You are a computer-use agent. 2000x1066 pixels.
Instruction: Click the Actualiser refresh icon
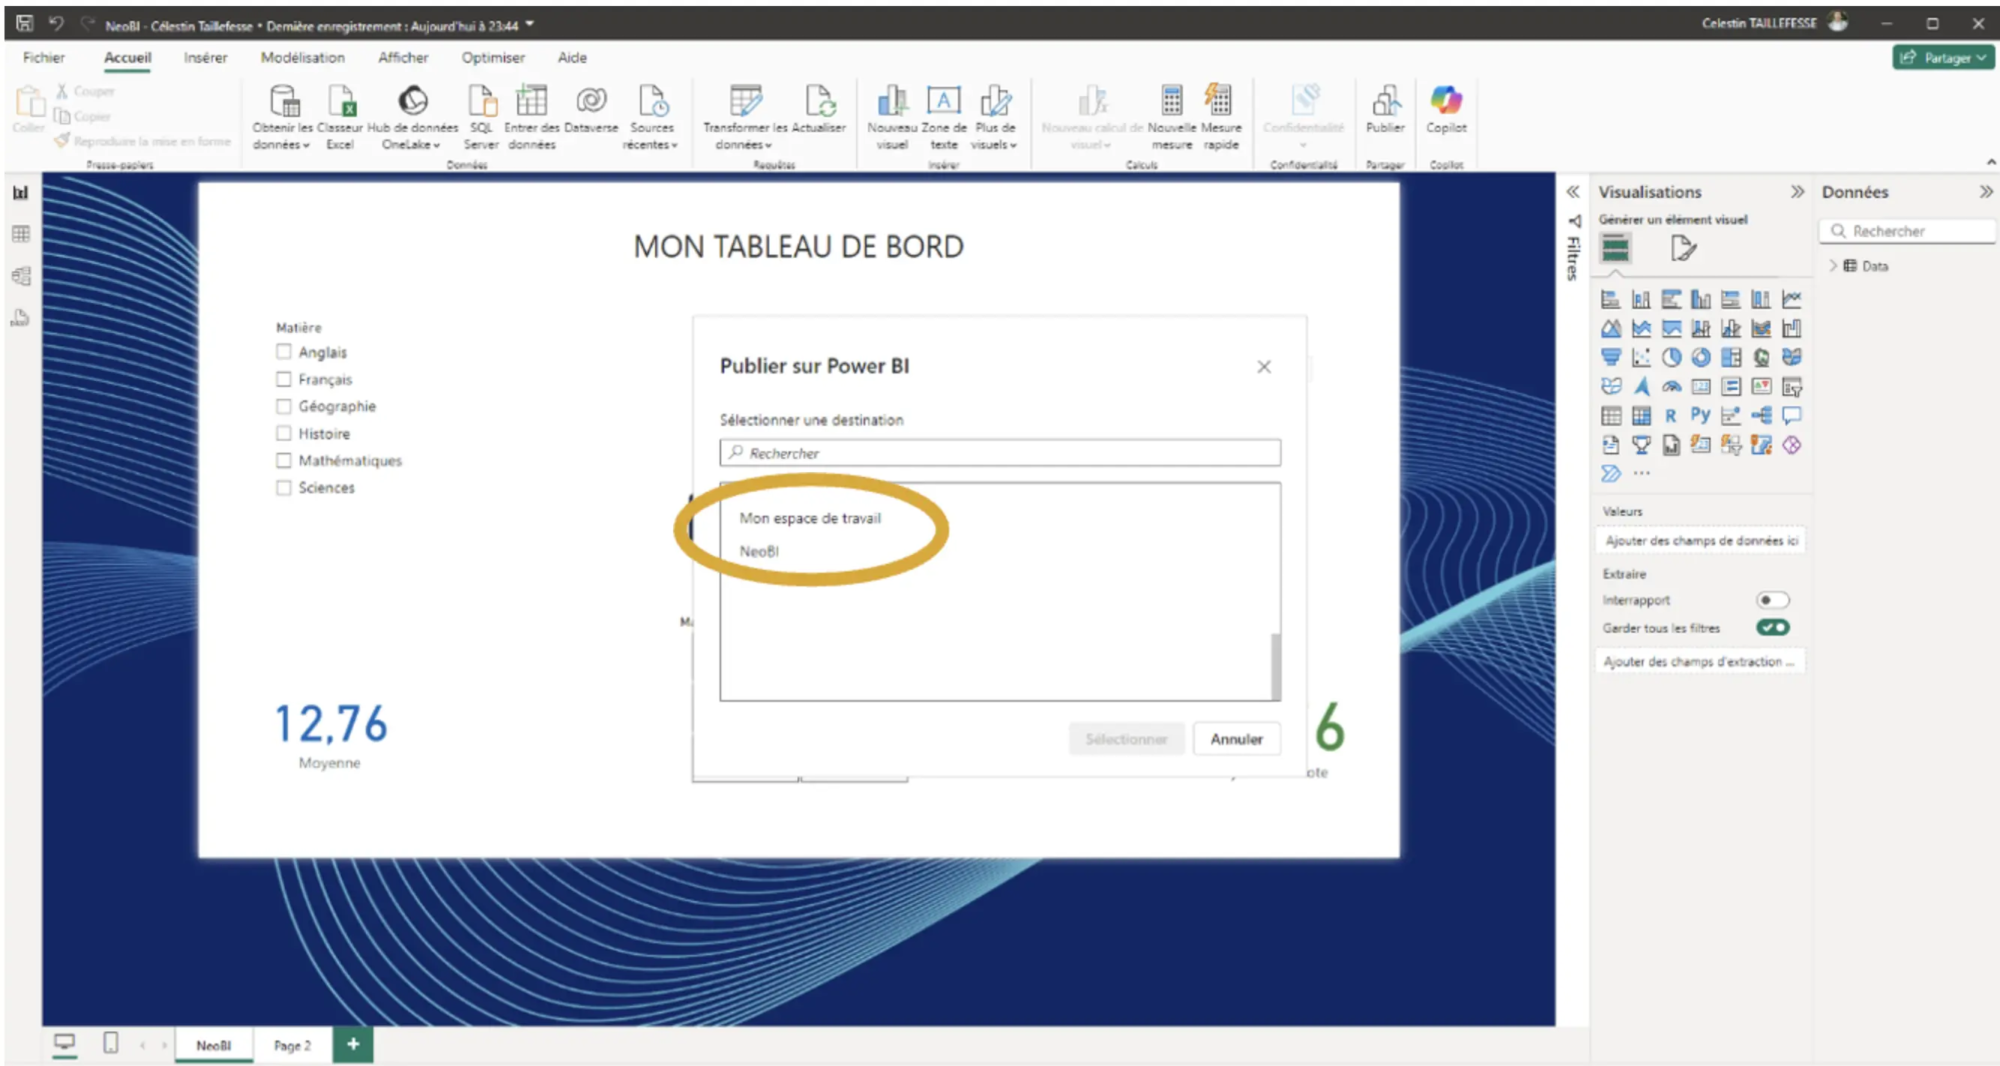coord(819,110)
